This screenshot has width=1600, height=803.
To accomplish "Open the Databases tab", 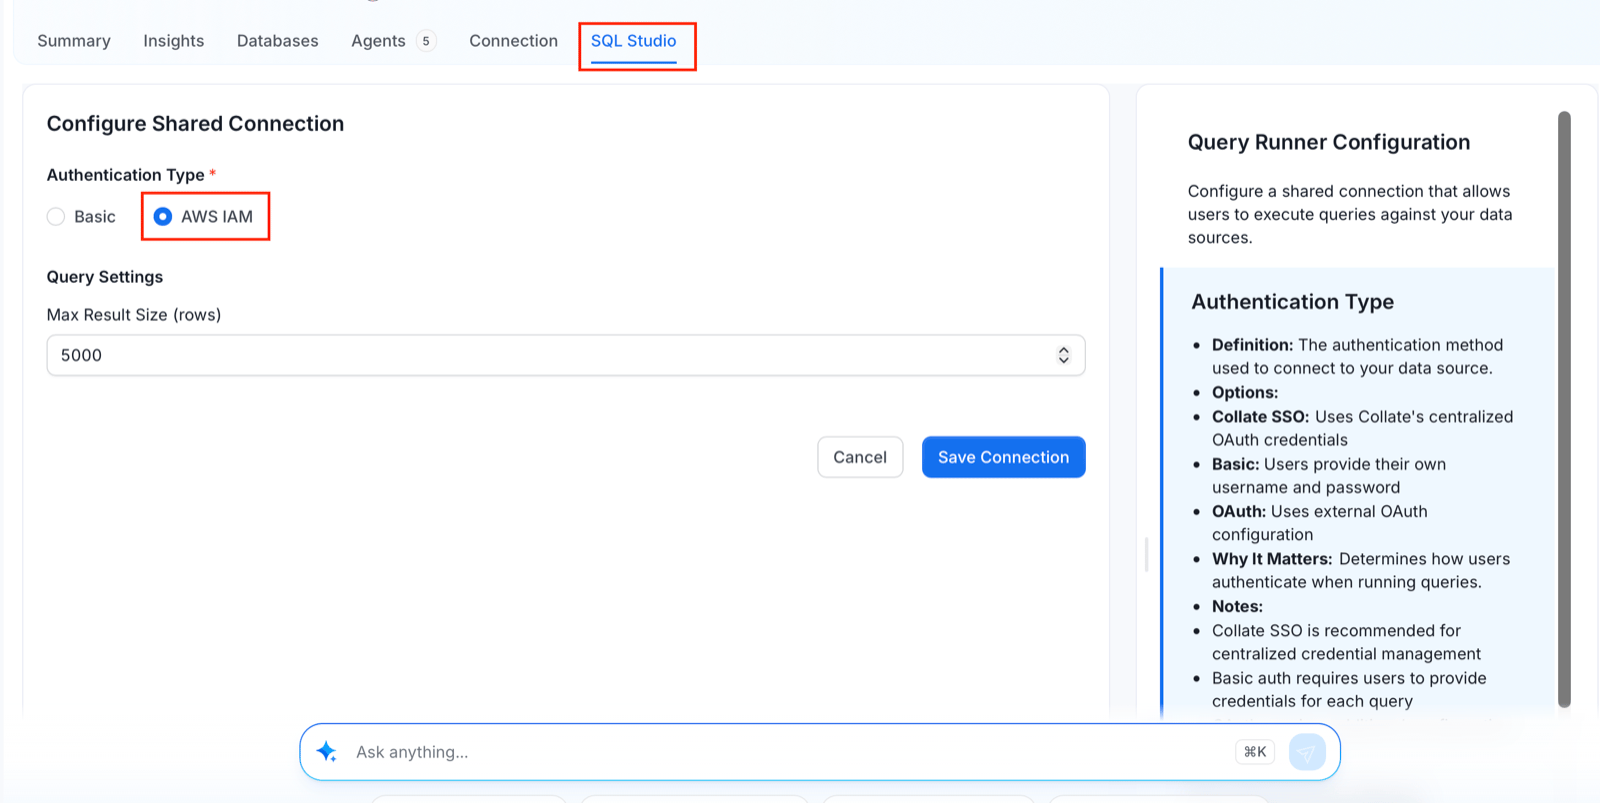I will [277, 41].
